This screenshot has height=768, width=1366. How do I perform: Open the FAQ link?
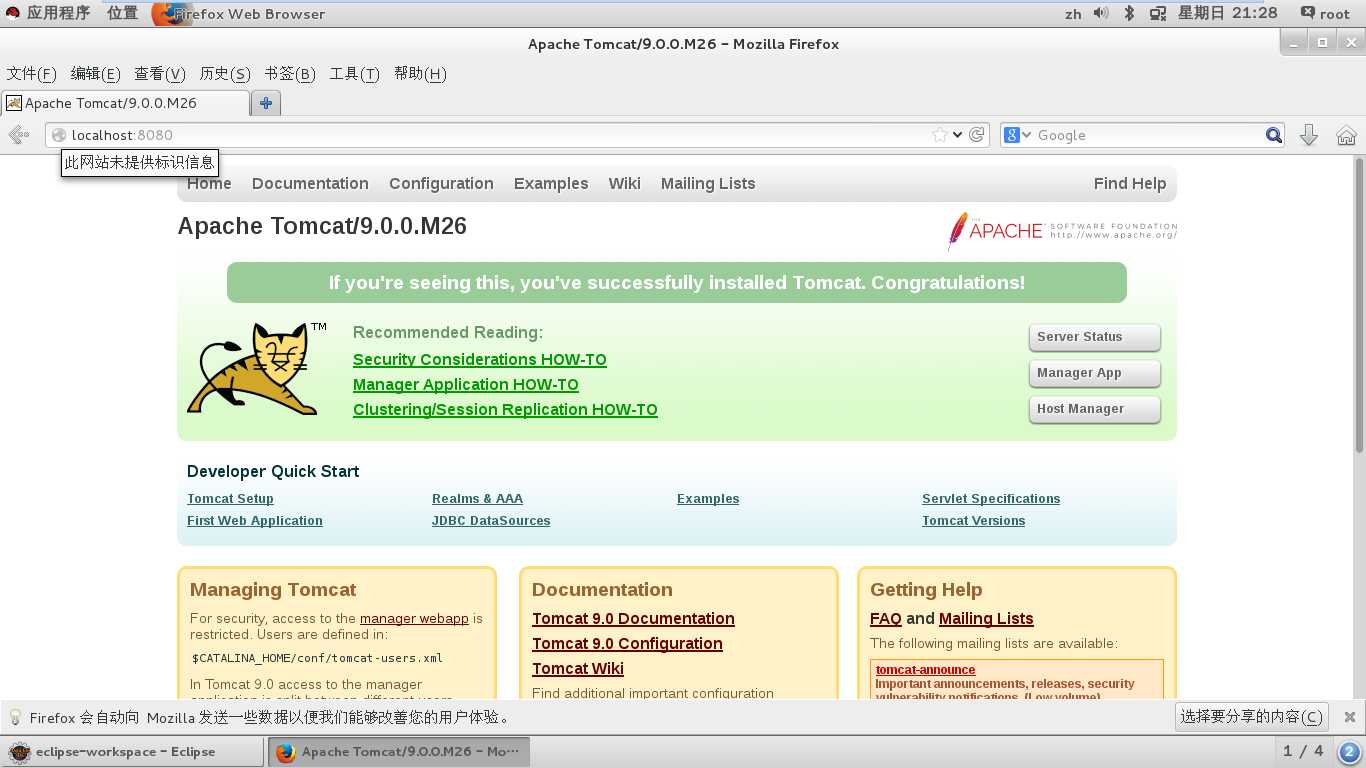pyautogui.click(x=886, y=618)
